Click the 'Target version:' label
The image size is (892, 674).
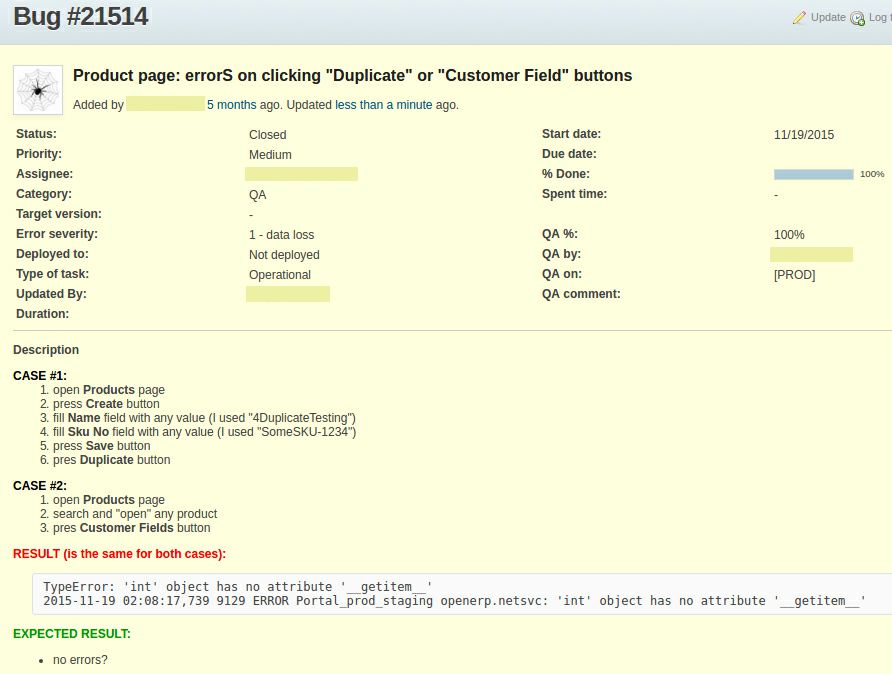tap(59, 214)
